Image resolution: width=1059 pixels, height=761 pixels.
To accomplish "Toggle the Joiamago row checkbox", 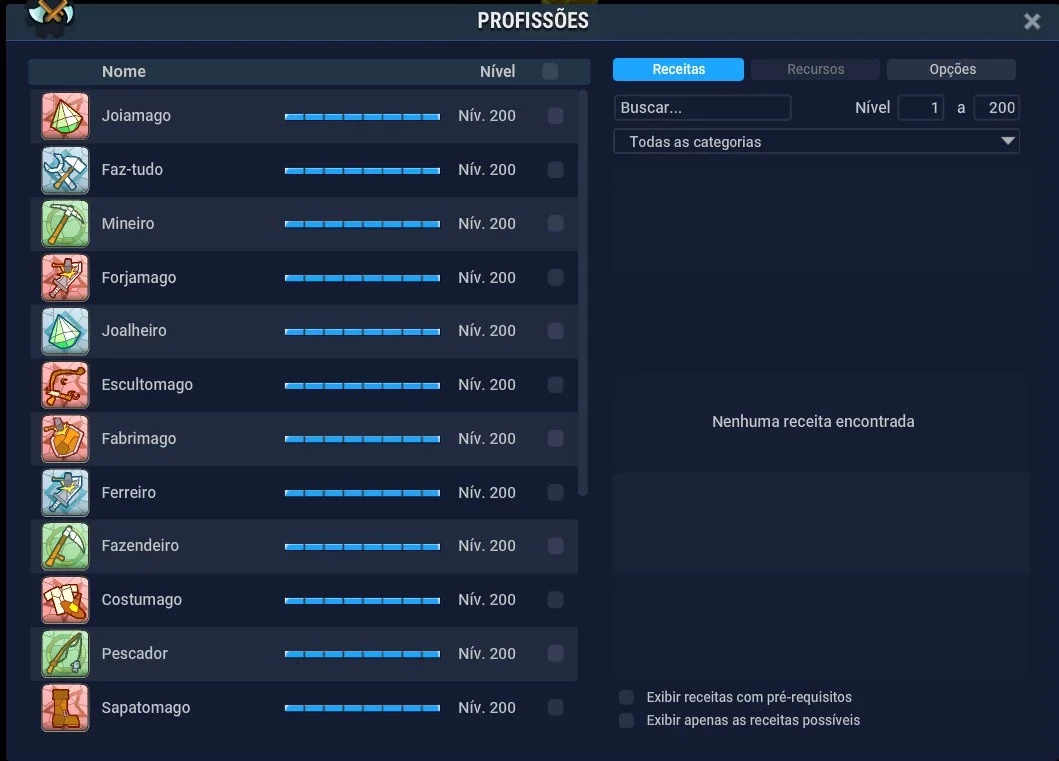I will (x=556, y=115).
